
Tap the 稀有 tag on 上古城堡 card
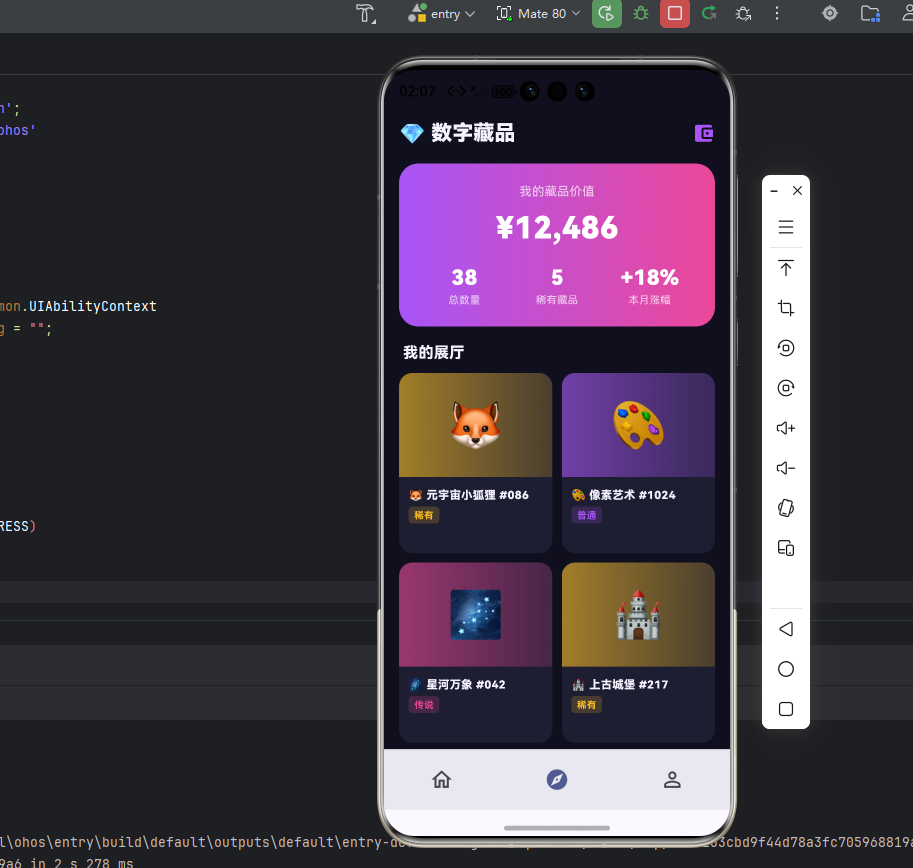coord(586,705)
